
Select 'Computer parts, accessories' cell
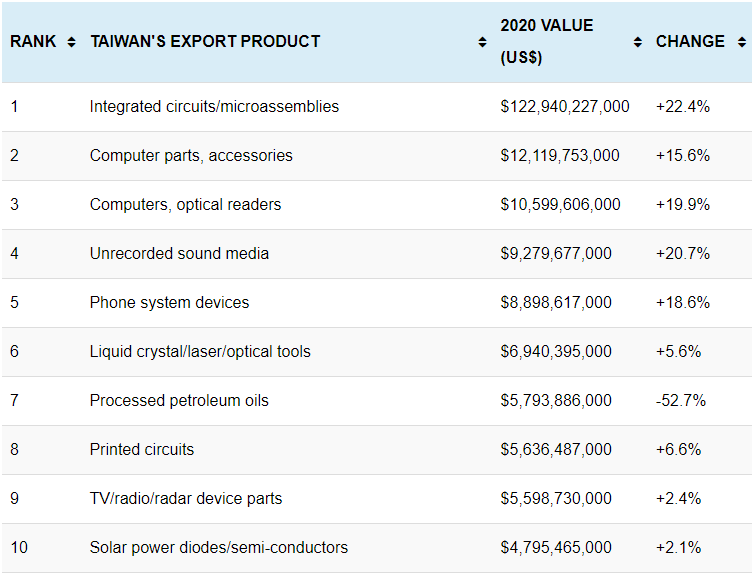[x=191, y=155]
